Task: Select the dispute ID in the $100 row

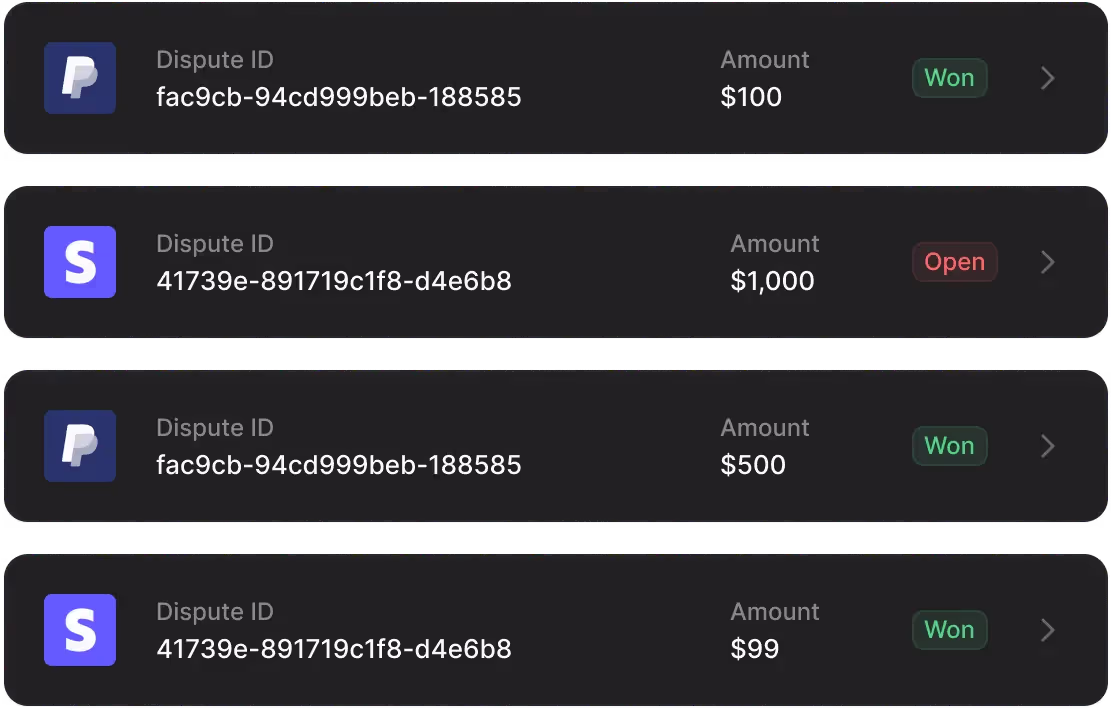Action: pos(339,97)
